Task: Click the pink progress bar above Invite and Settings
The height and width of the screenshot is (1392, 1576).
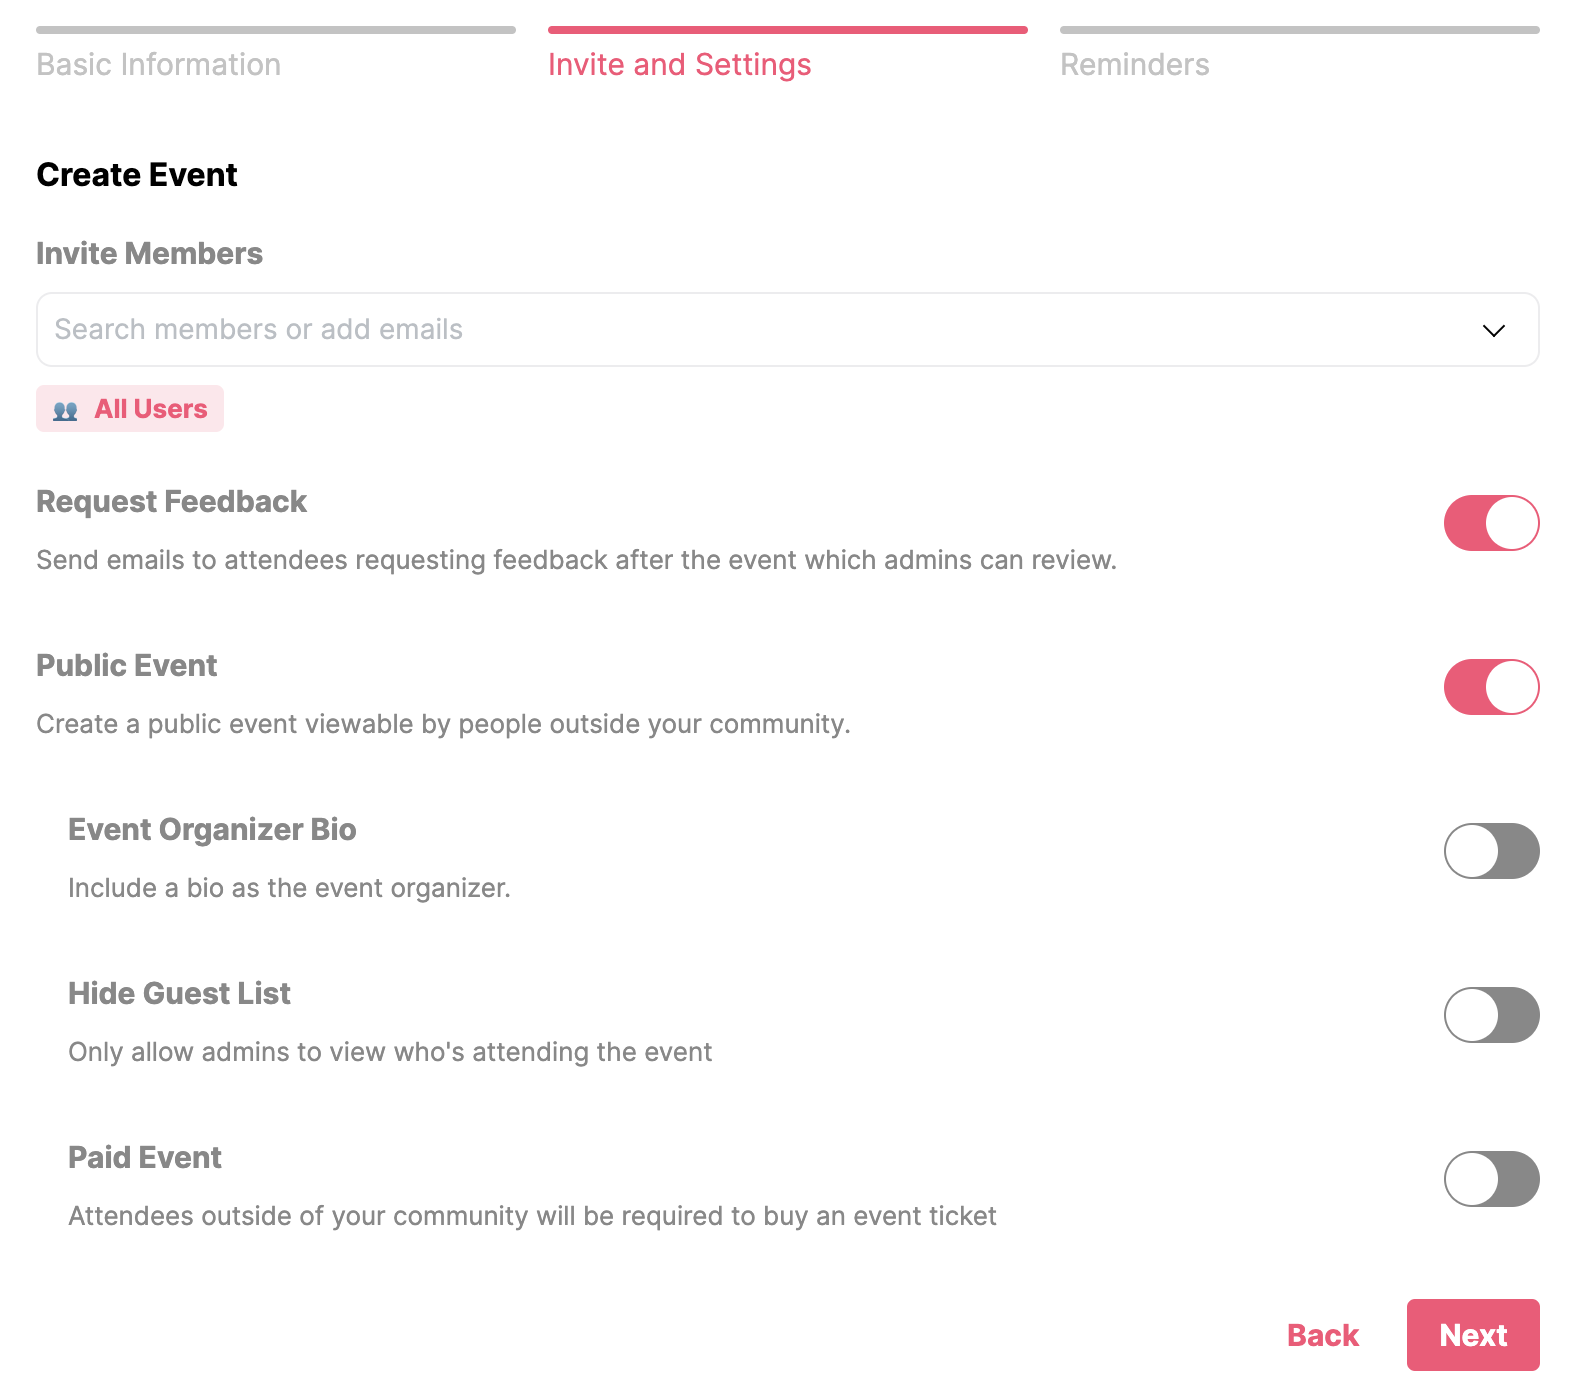Action: [x=787, y=30]
